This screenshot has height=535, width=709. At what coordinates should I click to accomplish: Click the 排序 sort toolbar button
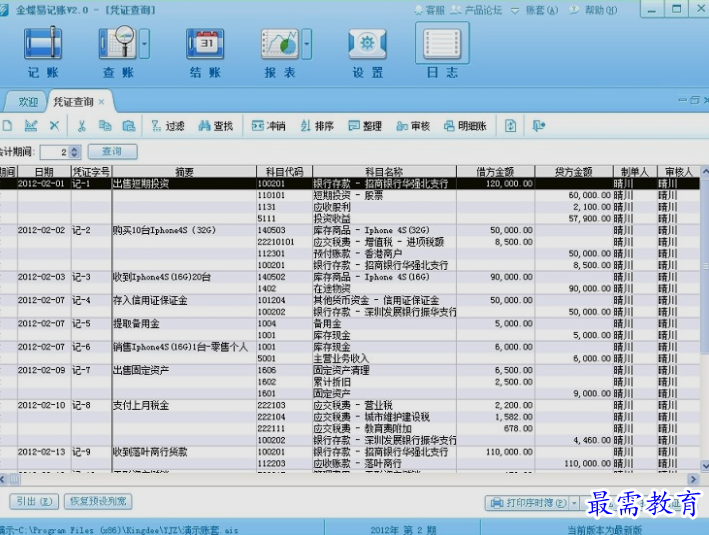317,126
